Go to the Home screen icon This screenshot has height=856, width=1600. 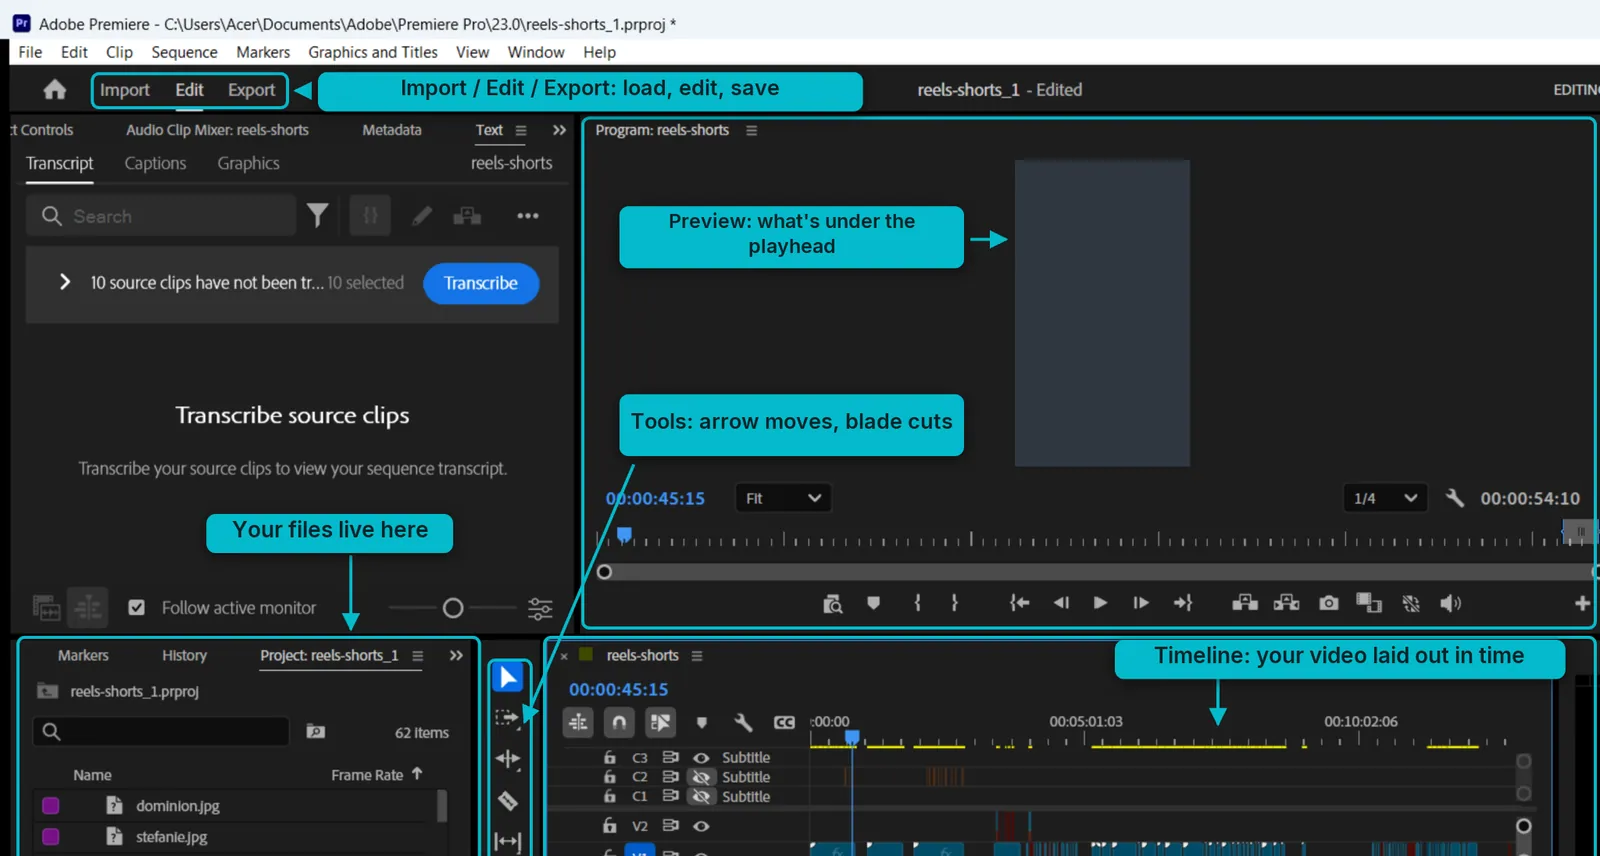point(55,90)
